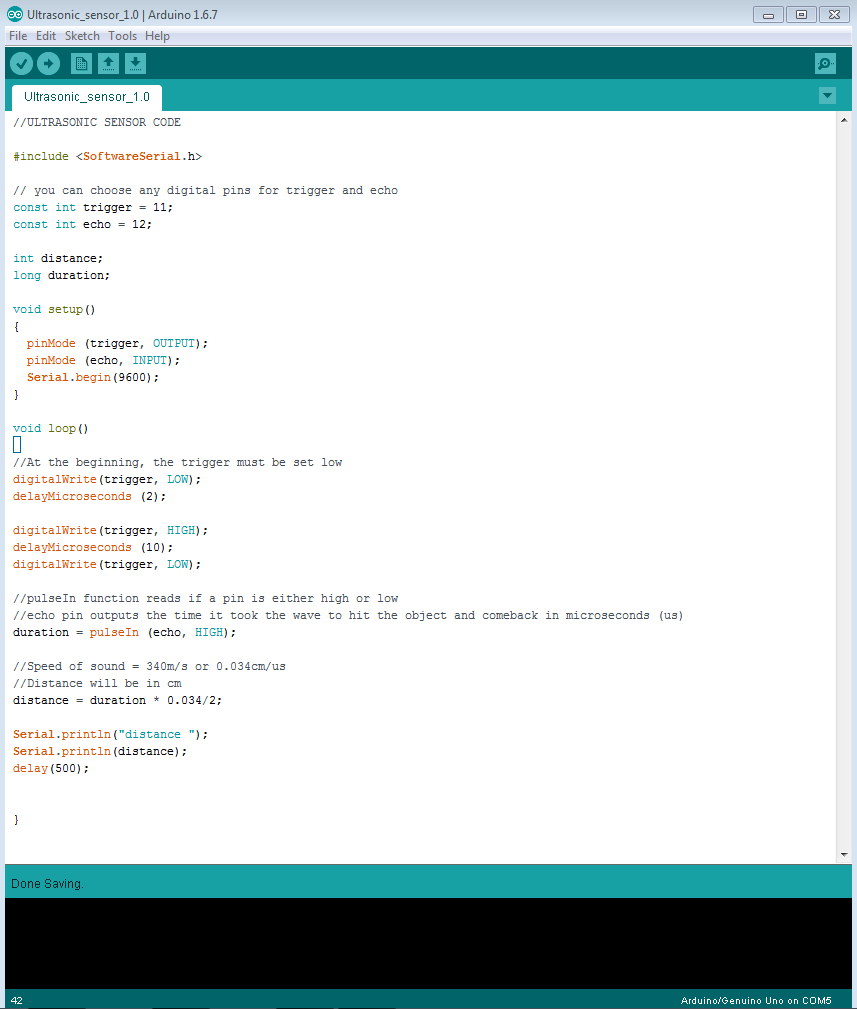Click the 'Done Saving.' status message
The width and height of the screenshot is (857, 1009).
point(47,884)
